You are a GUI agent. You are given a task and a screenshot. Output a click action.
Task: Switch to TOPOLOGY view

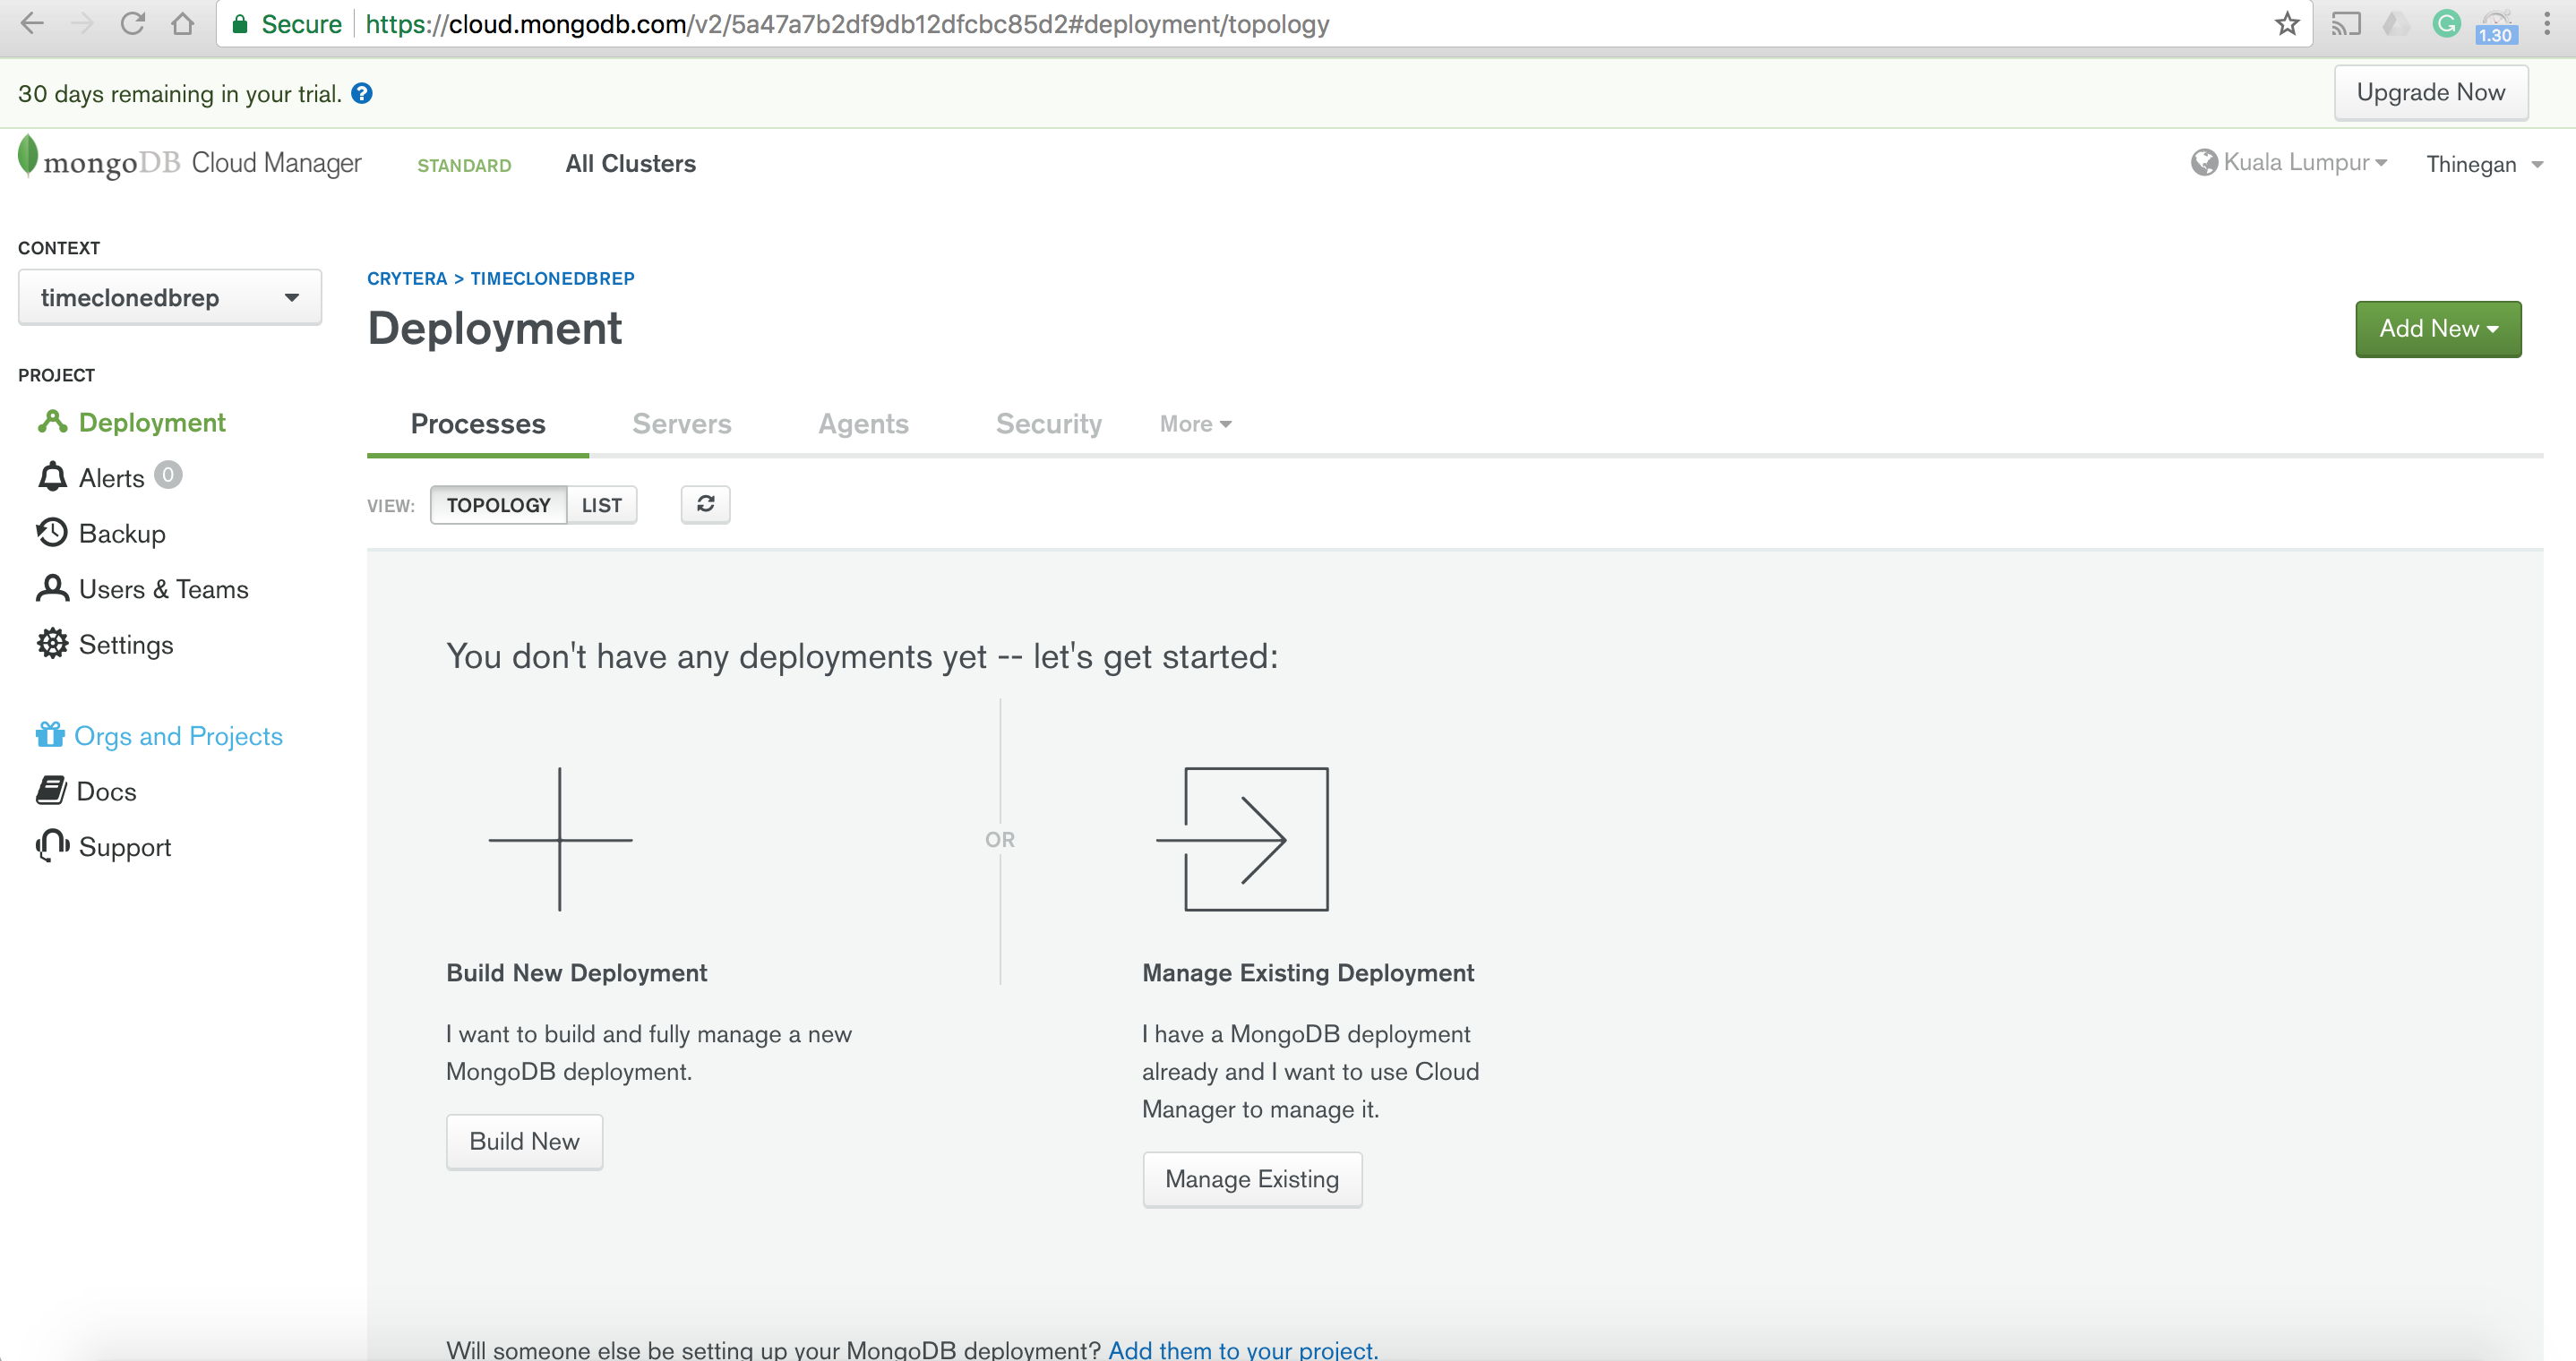coord(497,504)
